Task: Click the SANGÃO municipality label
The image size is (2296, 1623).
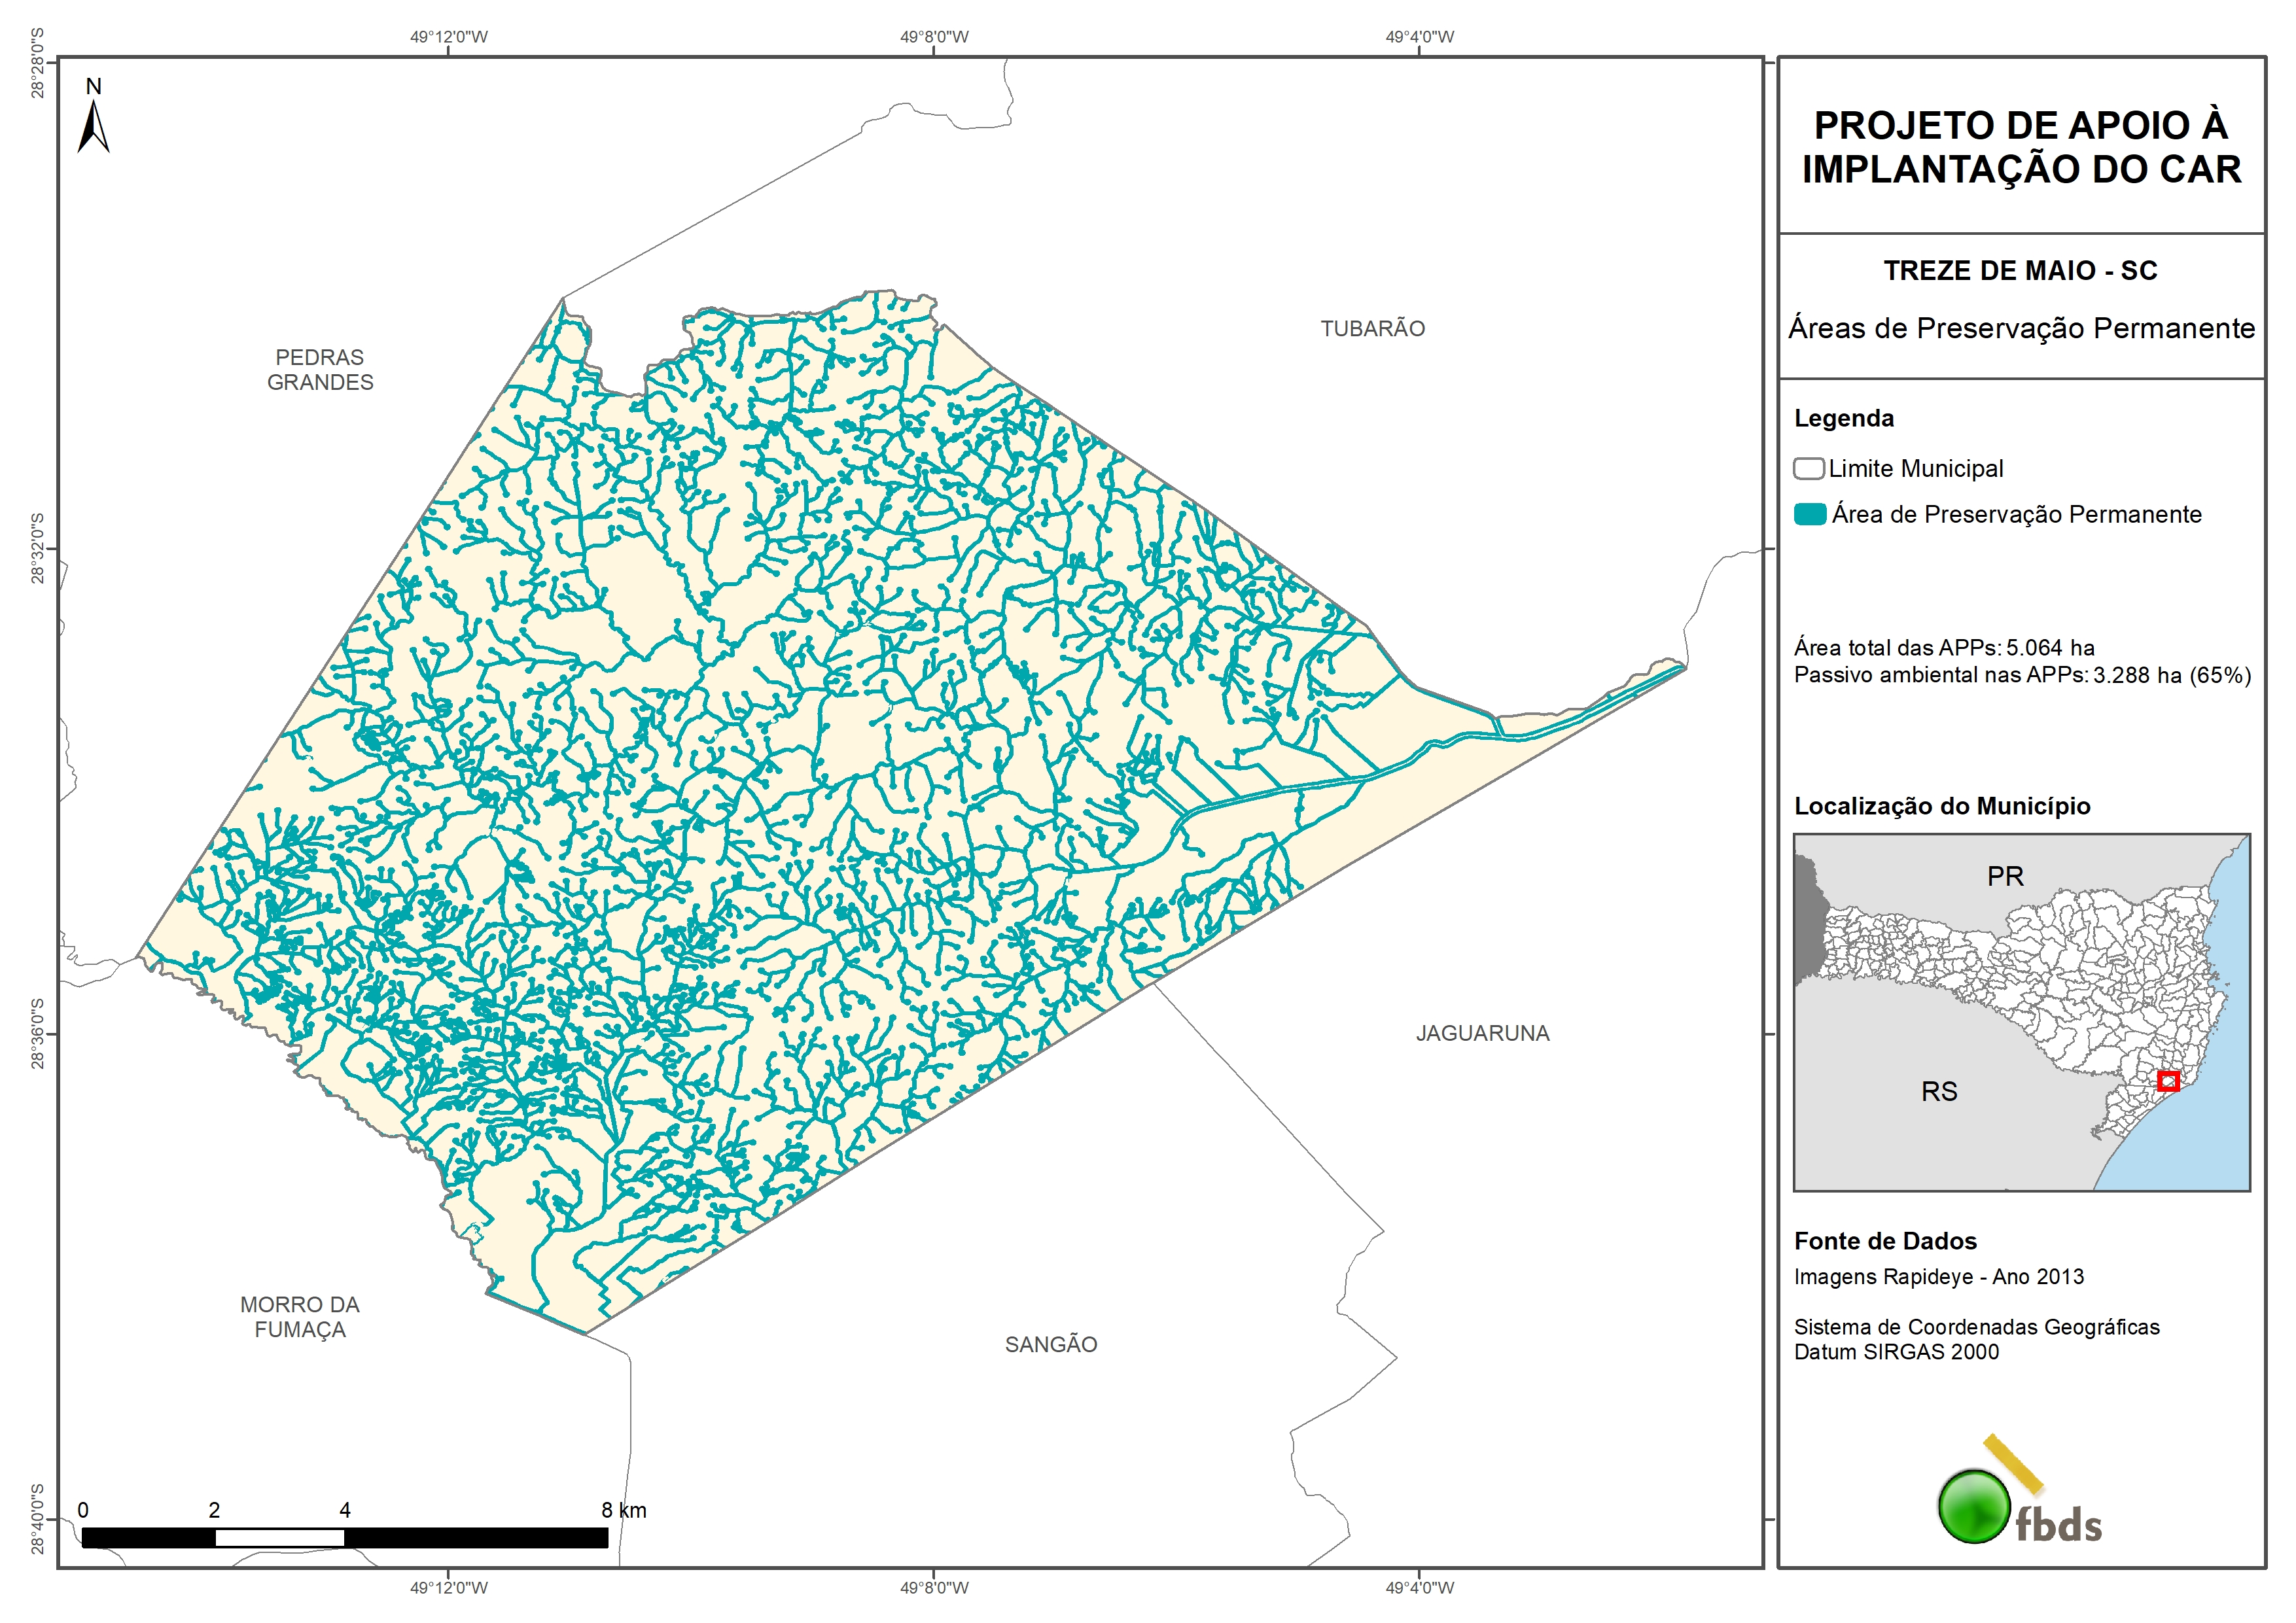Action: click(x=1051, y=1344)
